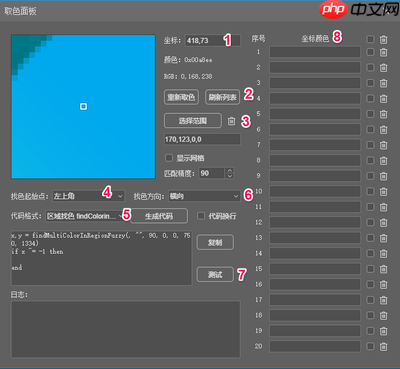Remove row 15 color point

coord(383,269)
